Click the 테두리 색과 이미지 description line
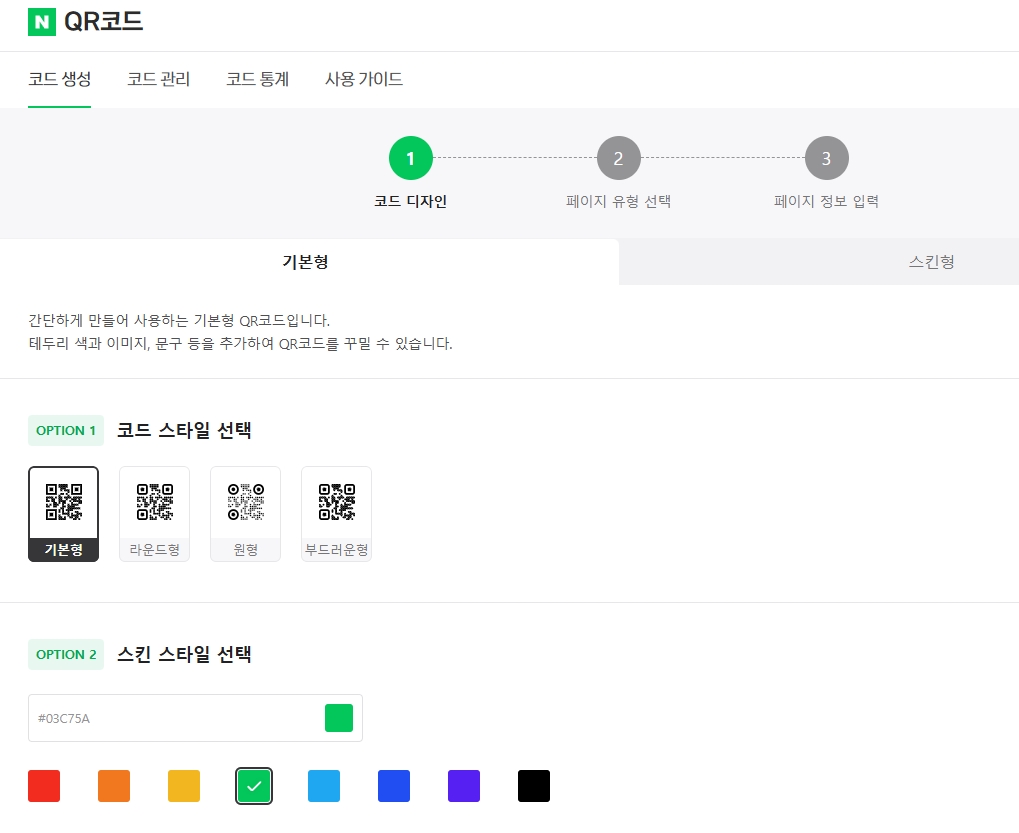Screen dimensions: 1019x833 240,343
